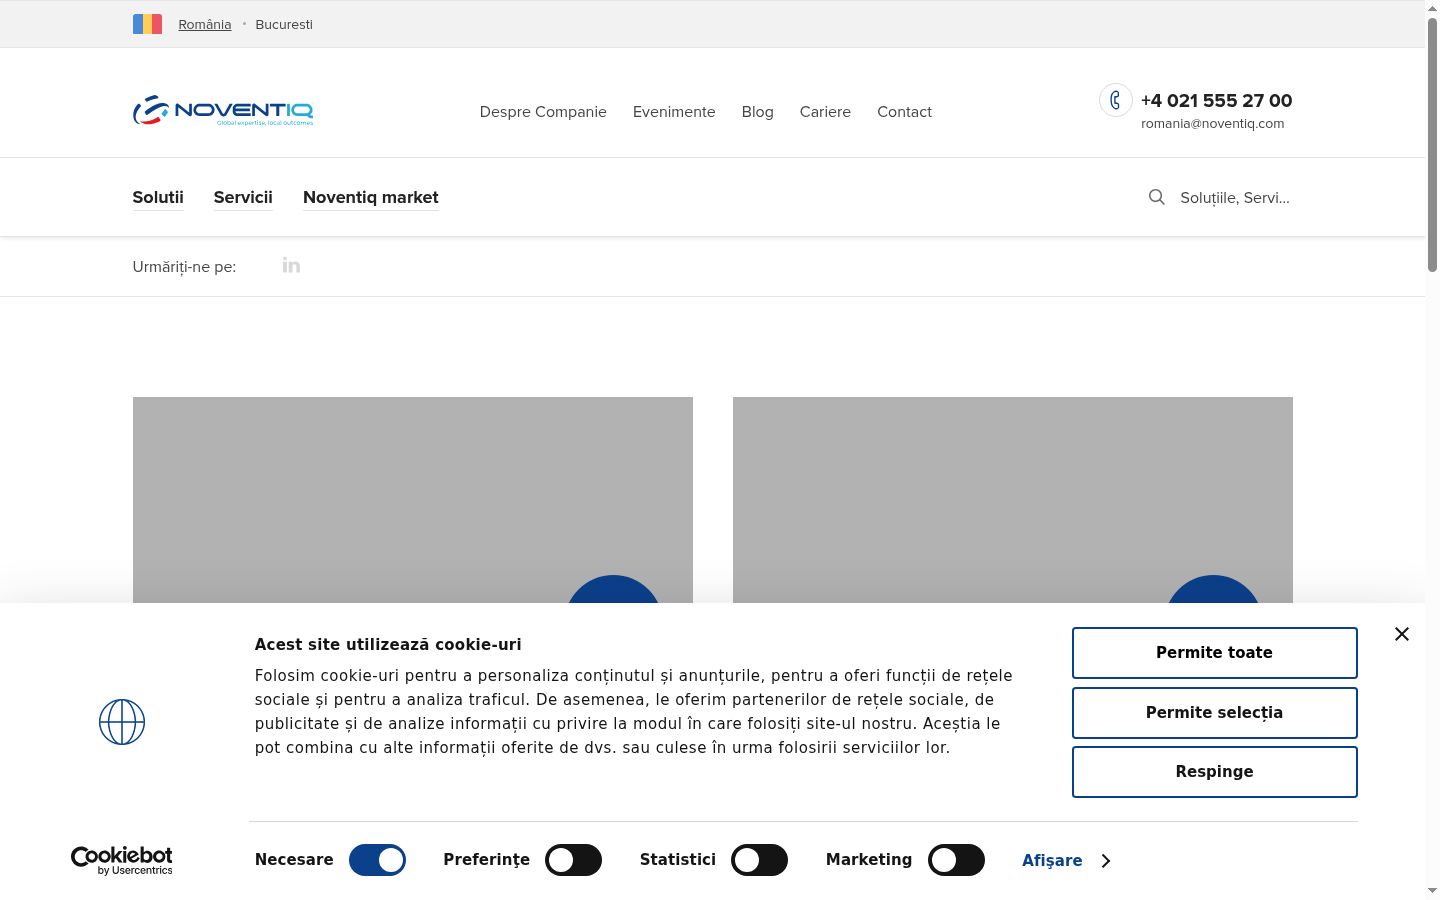
Task: Enable the Preferințe cookie switch
Action: (x=573, y=860)
